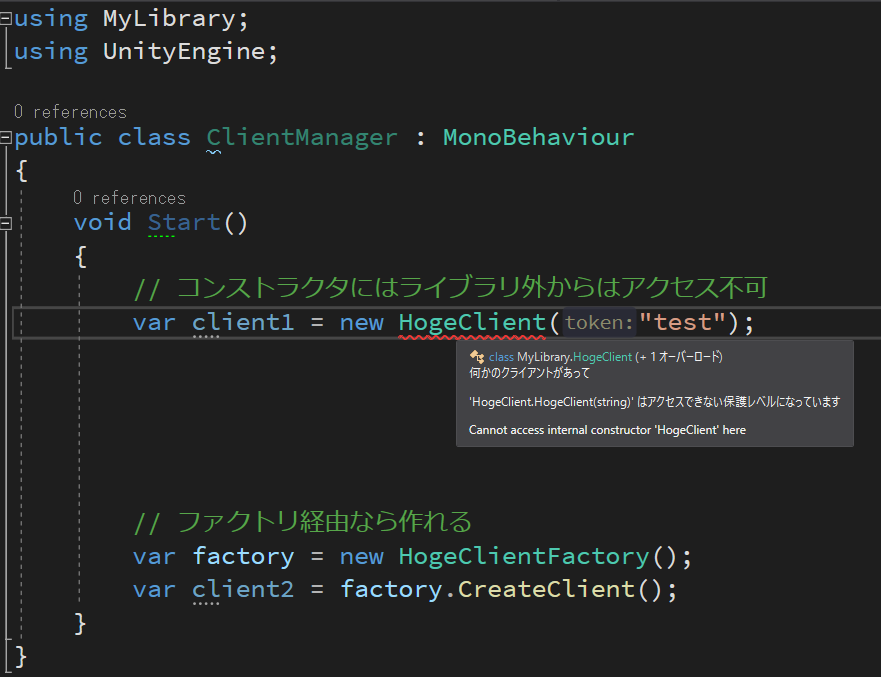The image size is (881, 677).
Task: Click the HogeClient with red error underline
Action: coord(472,322)
